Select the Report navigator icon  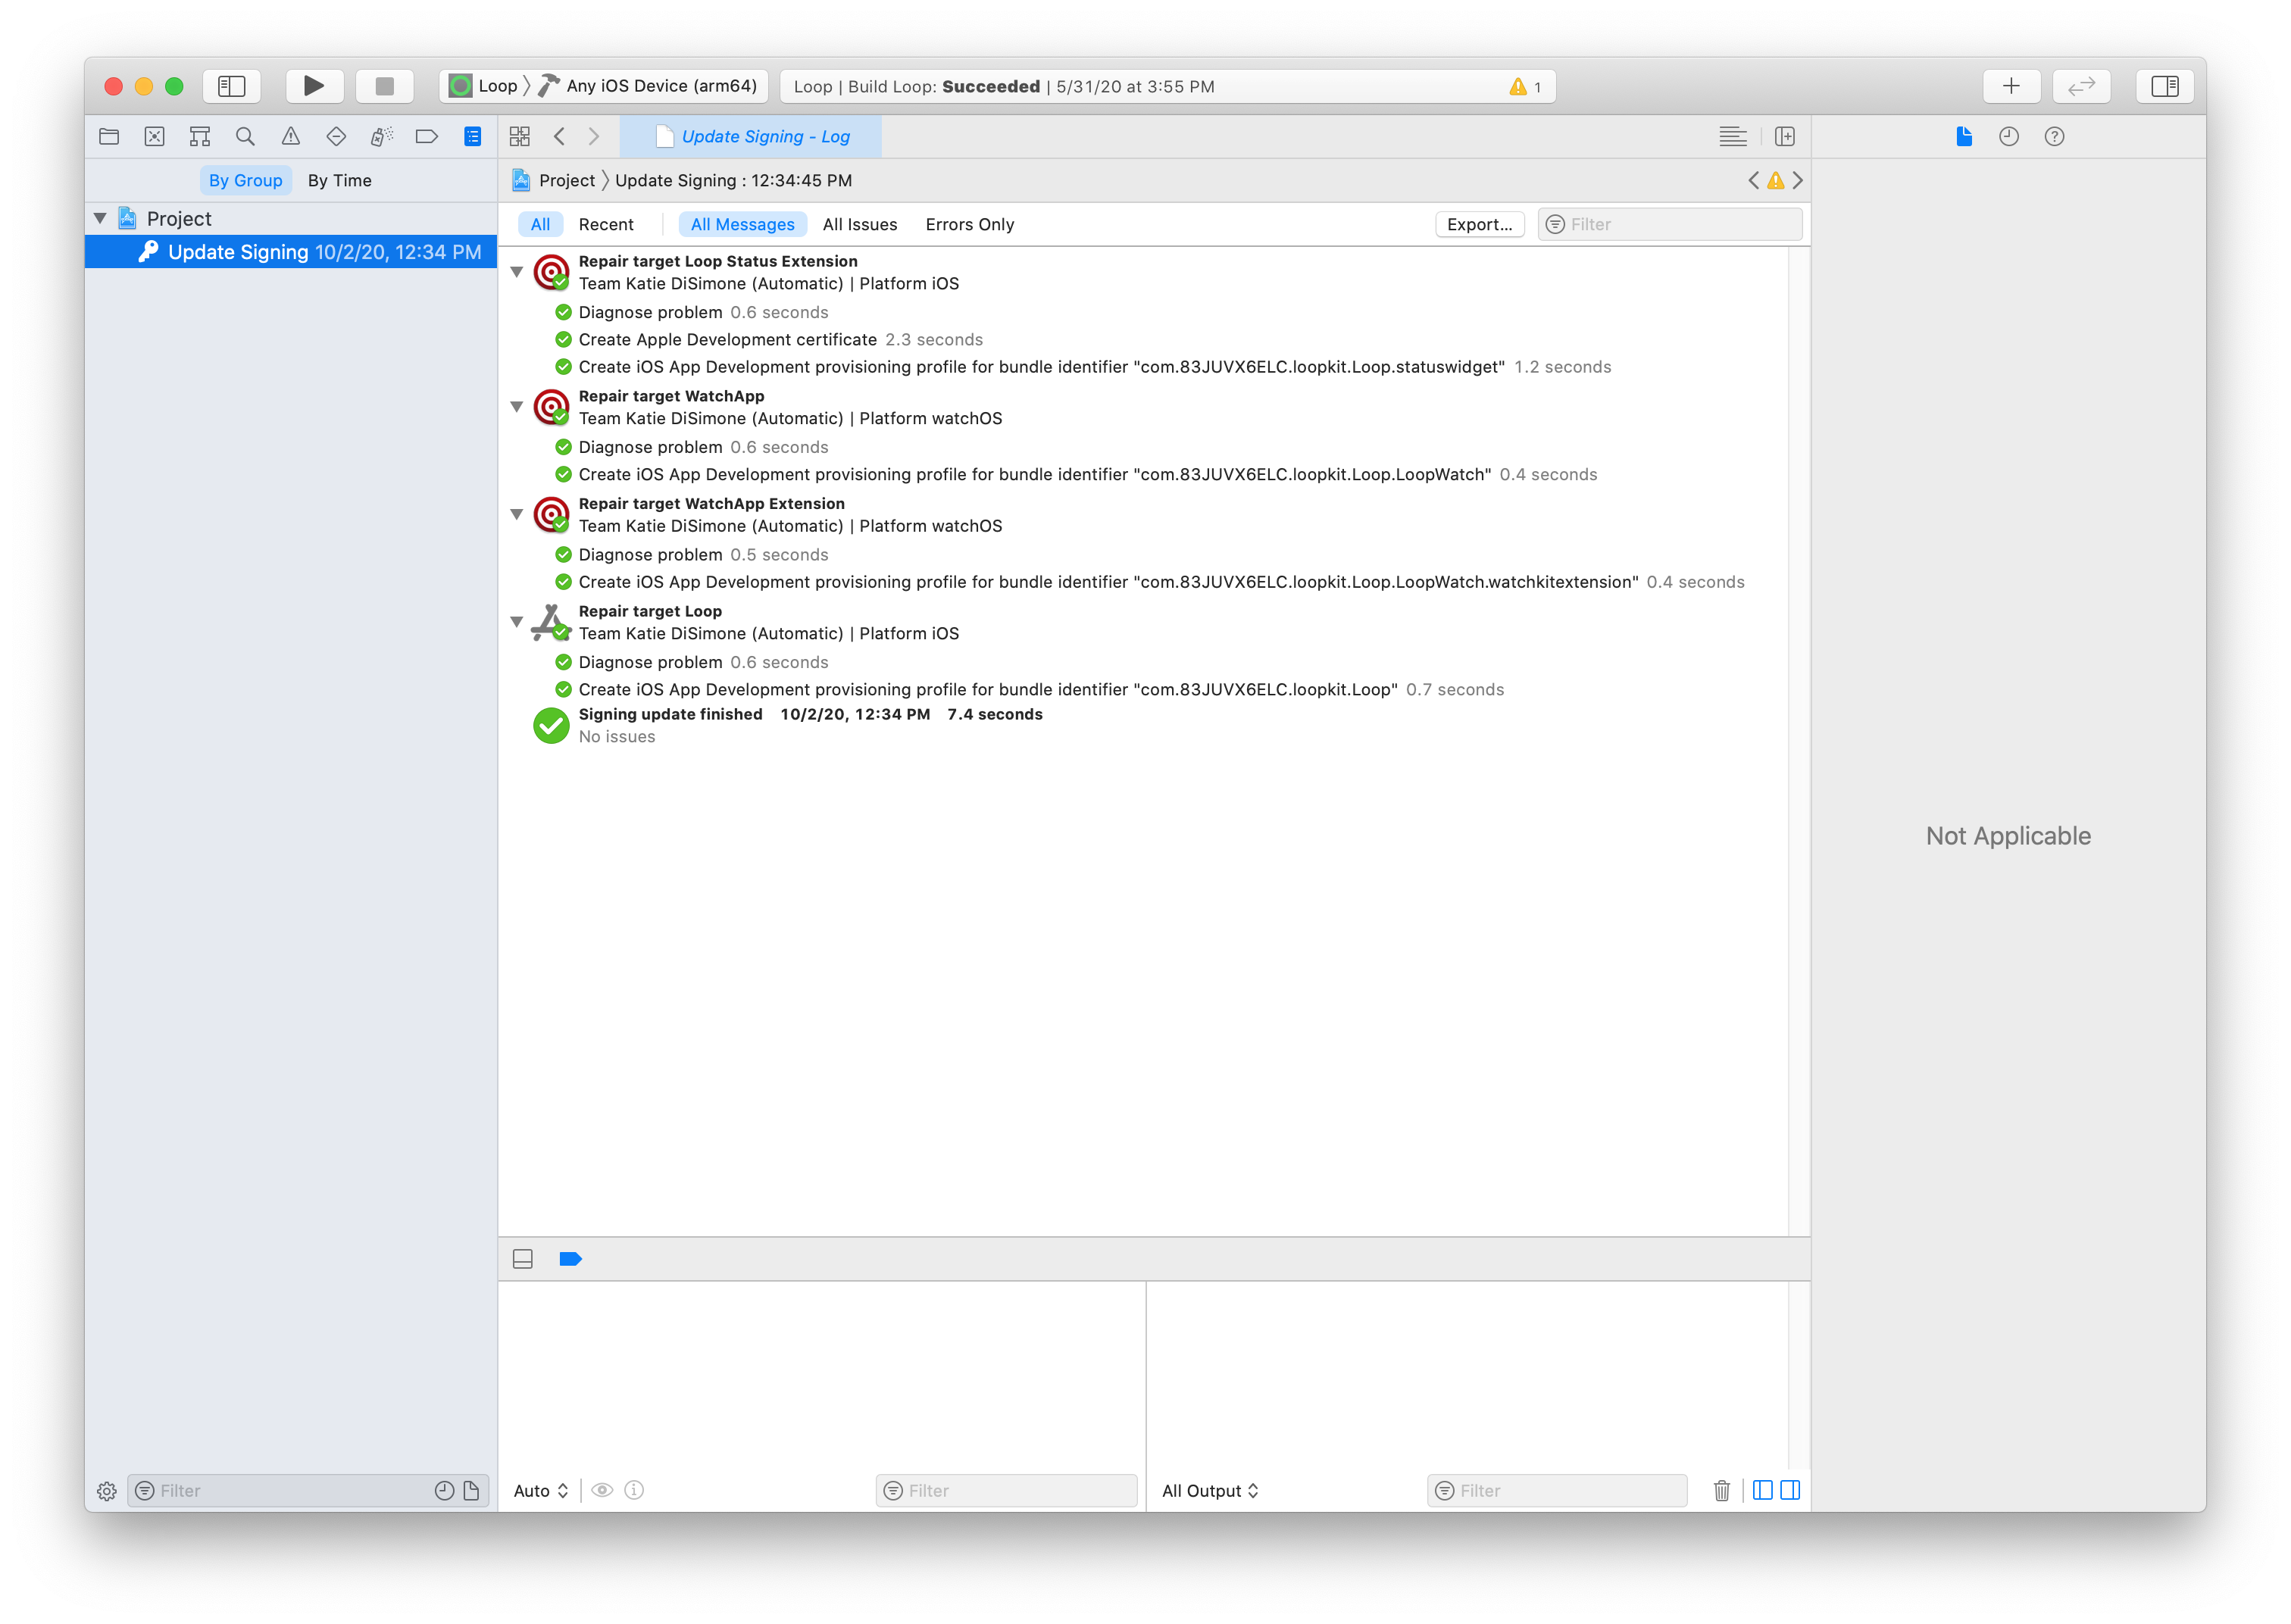pyautogui.click(x=473, y=137)
